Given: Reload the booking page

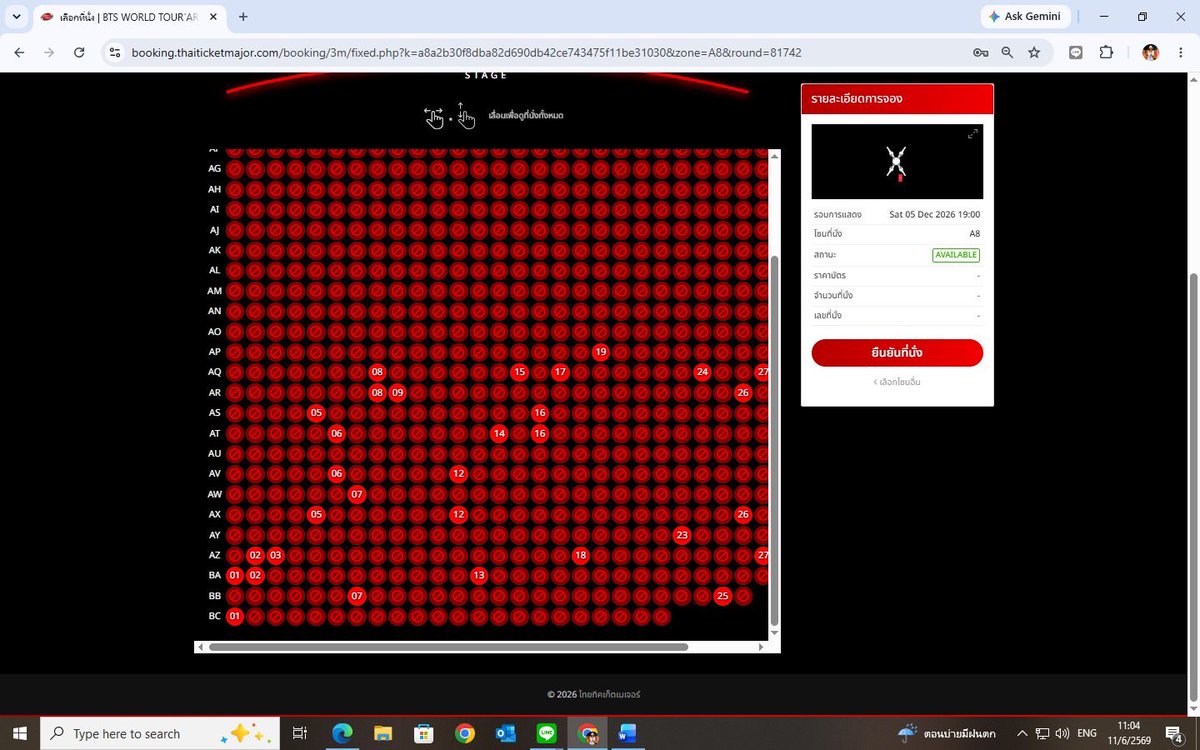Looking at the screenshot, I should [x=79, y=52].
